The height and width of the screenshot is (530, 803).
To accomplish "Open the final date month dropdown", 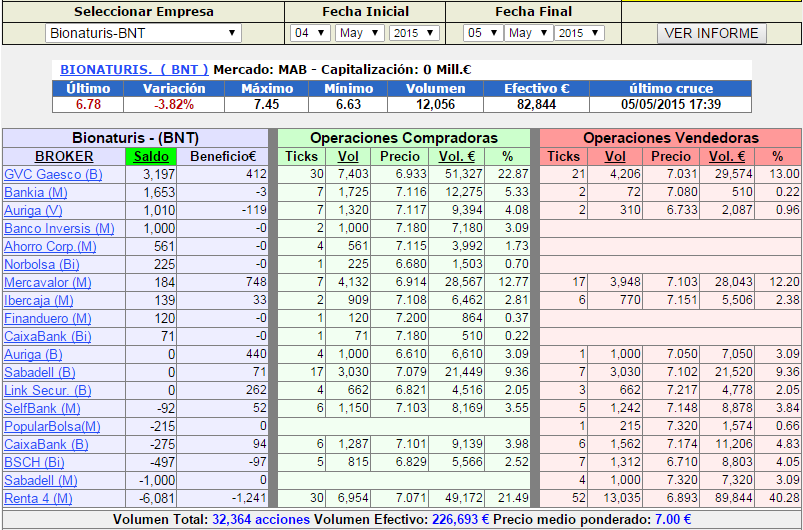I will click(x=529, y=33).
